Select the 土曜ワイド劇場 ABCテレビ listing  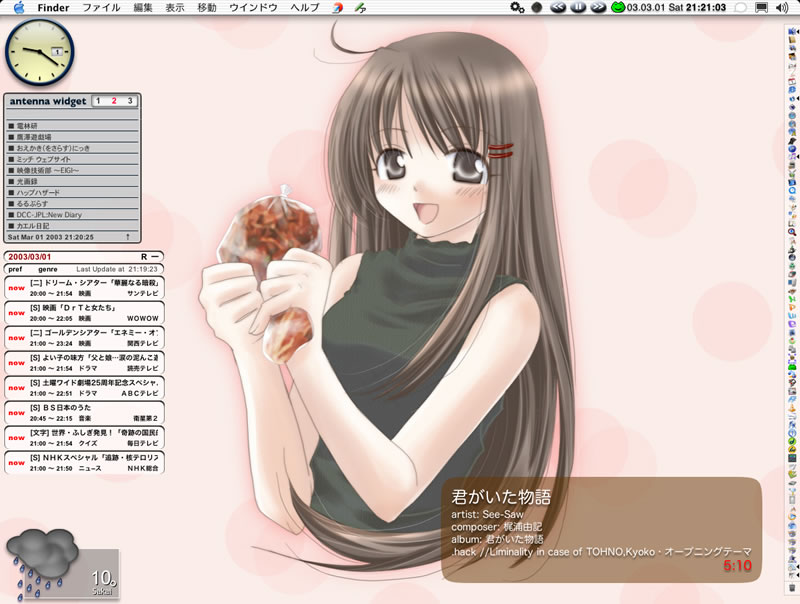tap(84, 388)
